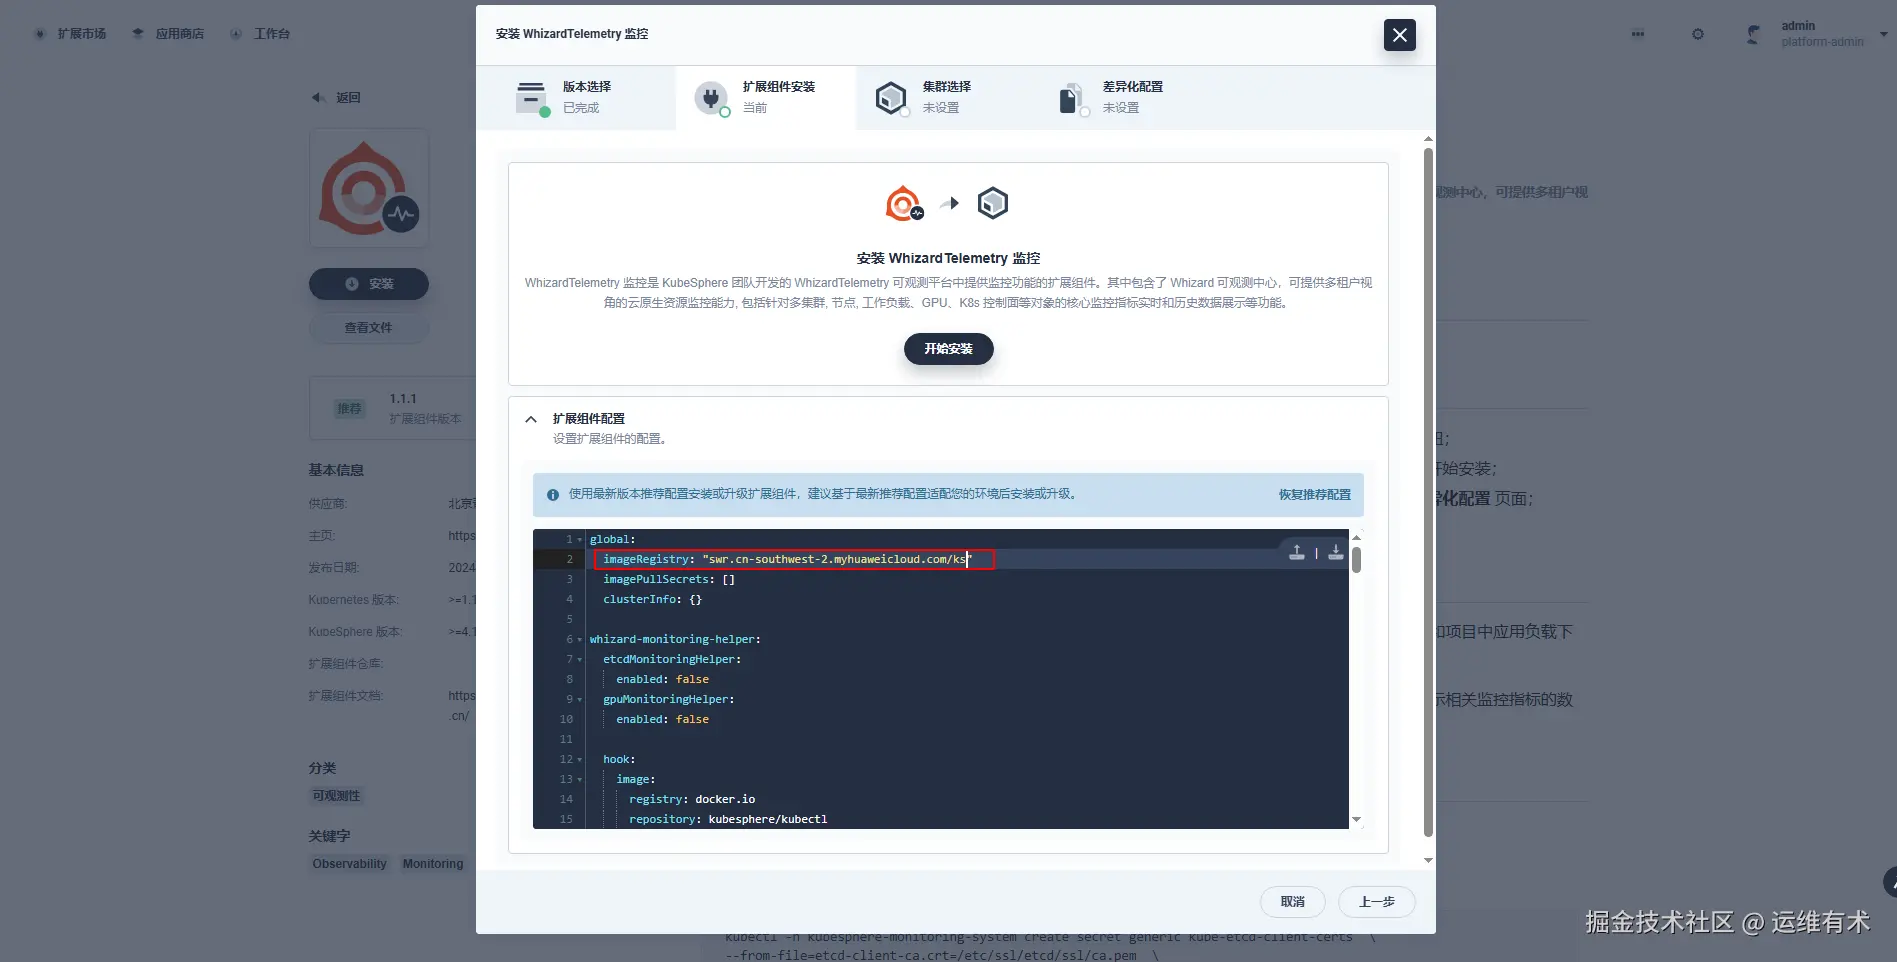Image resolution: width=1897 pixels, height=962 pixels.
Task: Click the cluster cube icon beside arrow
Action: (x=992, y=204)
